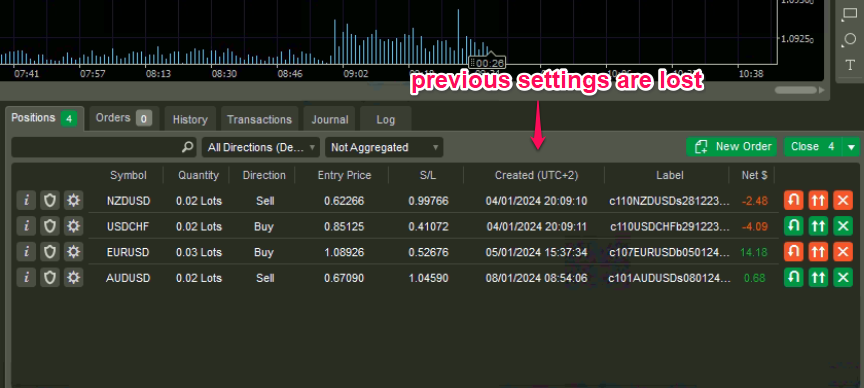Close the AUDUSD position
This screenshot has width=864, height=388.
843,277
